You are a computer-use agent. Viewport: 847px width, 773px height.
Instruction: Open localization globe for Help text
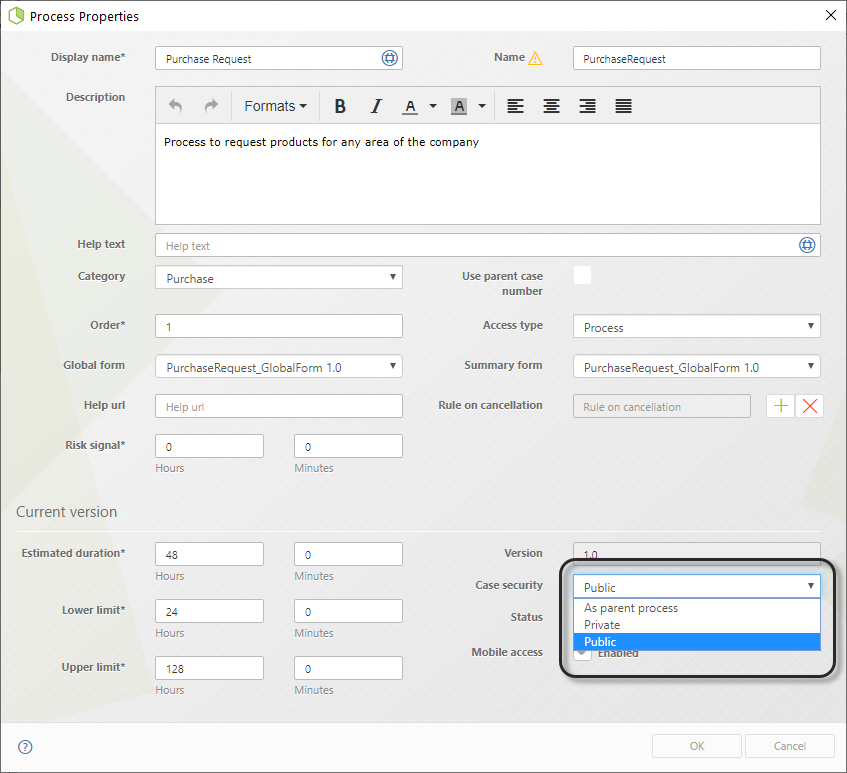coord(807,245)
